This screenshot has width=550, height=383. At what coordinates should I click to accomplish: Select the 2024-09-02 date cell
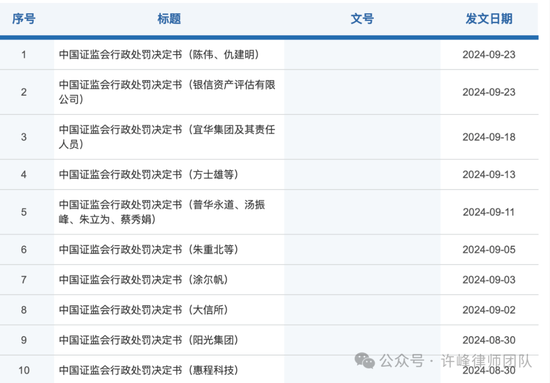[x=489, y=310]
